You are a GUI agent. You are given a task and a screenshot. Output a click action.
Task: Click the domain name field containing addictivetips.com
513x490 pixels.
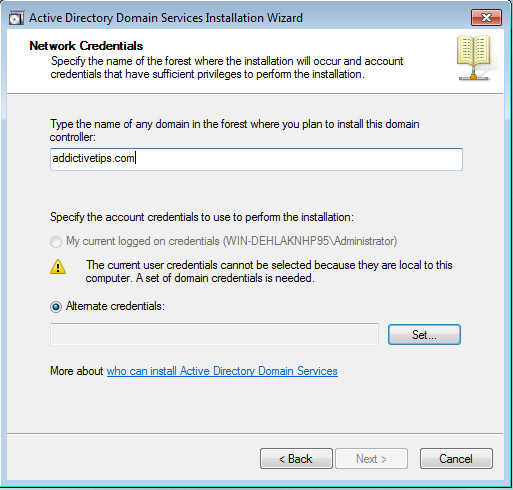256,159
